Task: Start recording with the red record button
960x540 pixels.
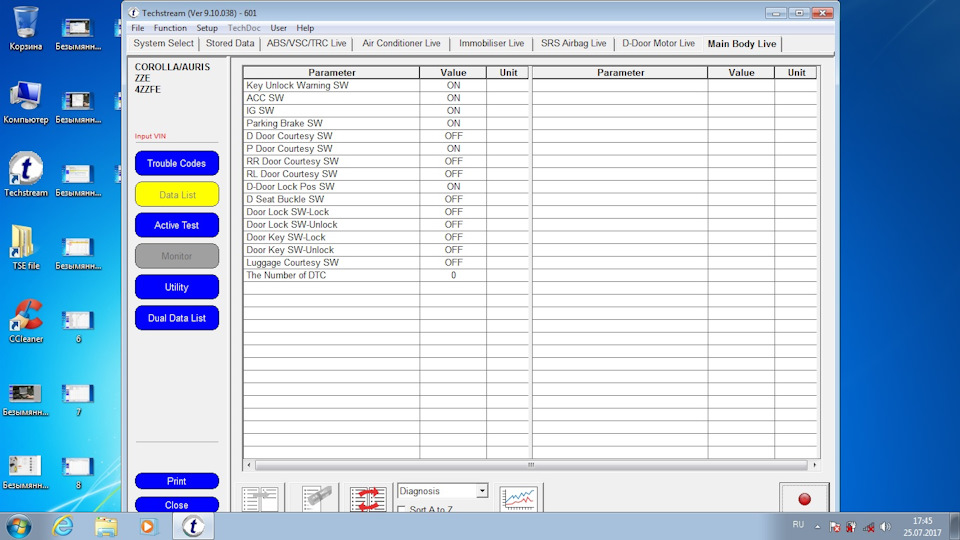Action: [804, 498]
